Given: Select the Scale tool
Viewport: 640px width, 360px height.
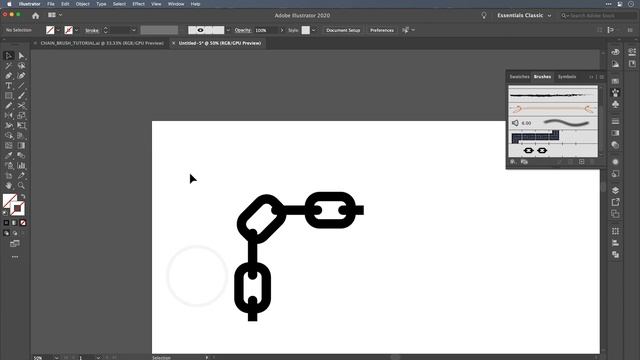Looking at the screenshot, I should 21,116.
